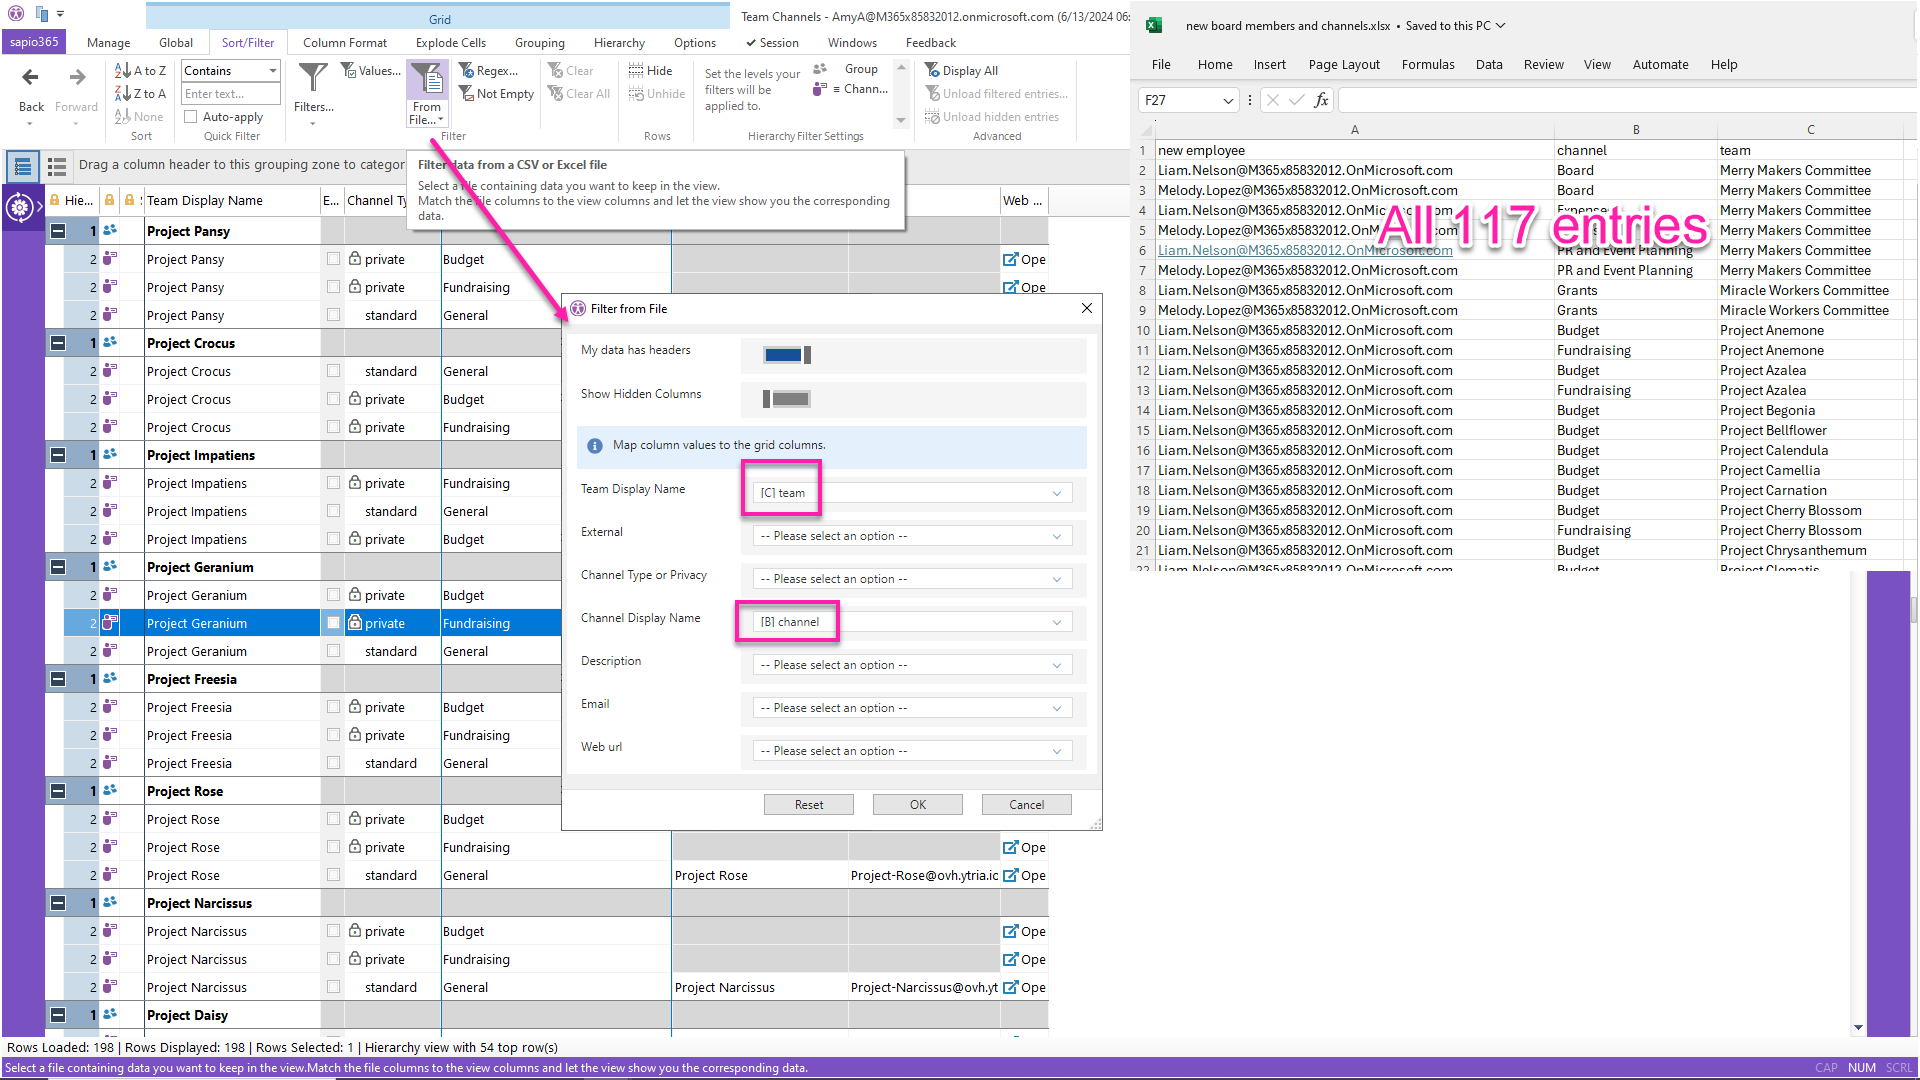Viewport: 1920px width, 1080px height.
Task: Open Excel Formulas tab
Action: coord(1428,65)
